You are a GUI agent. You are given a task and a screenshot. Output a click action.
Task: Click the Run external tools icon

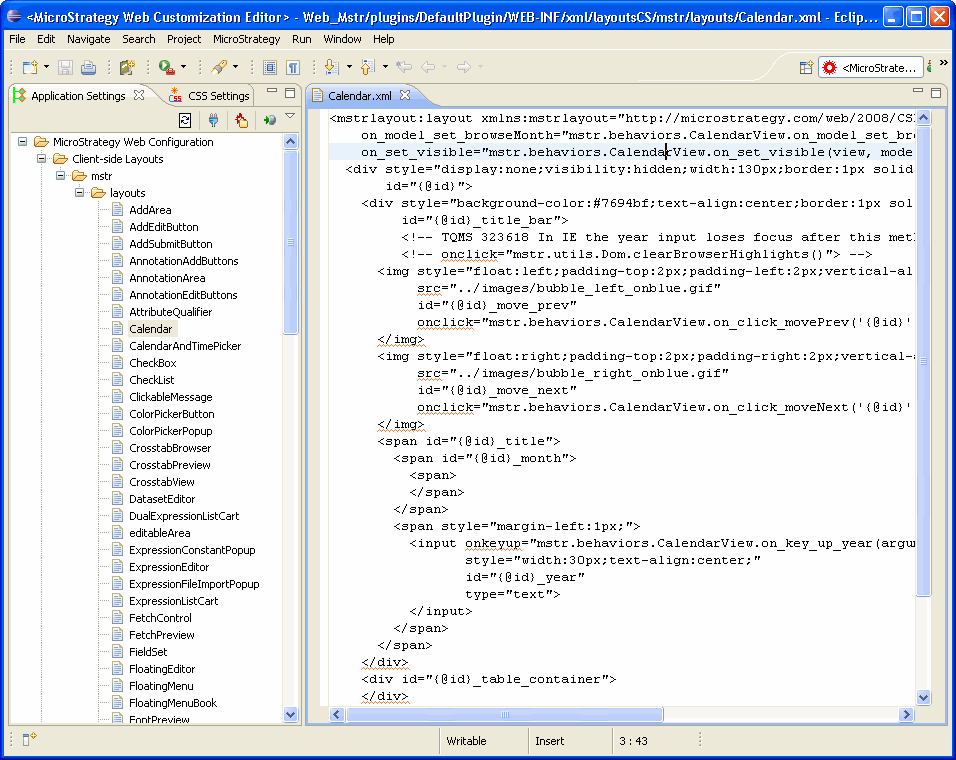coord(166,67)
